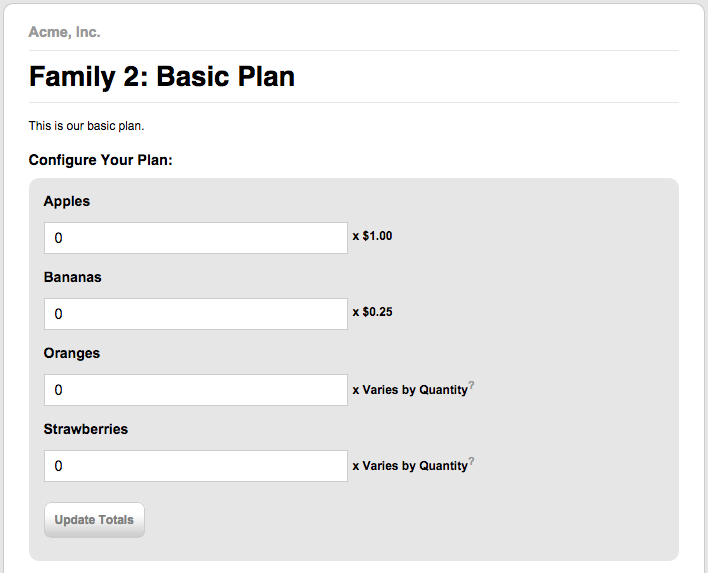Open the Acme, Inc. header link
This screenshot has width=708, height=573.
(64, 32)
